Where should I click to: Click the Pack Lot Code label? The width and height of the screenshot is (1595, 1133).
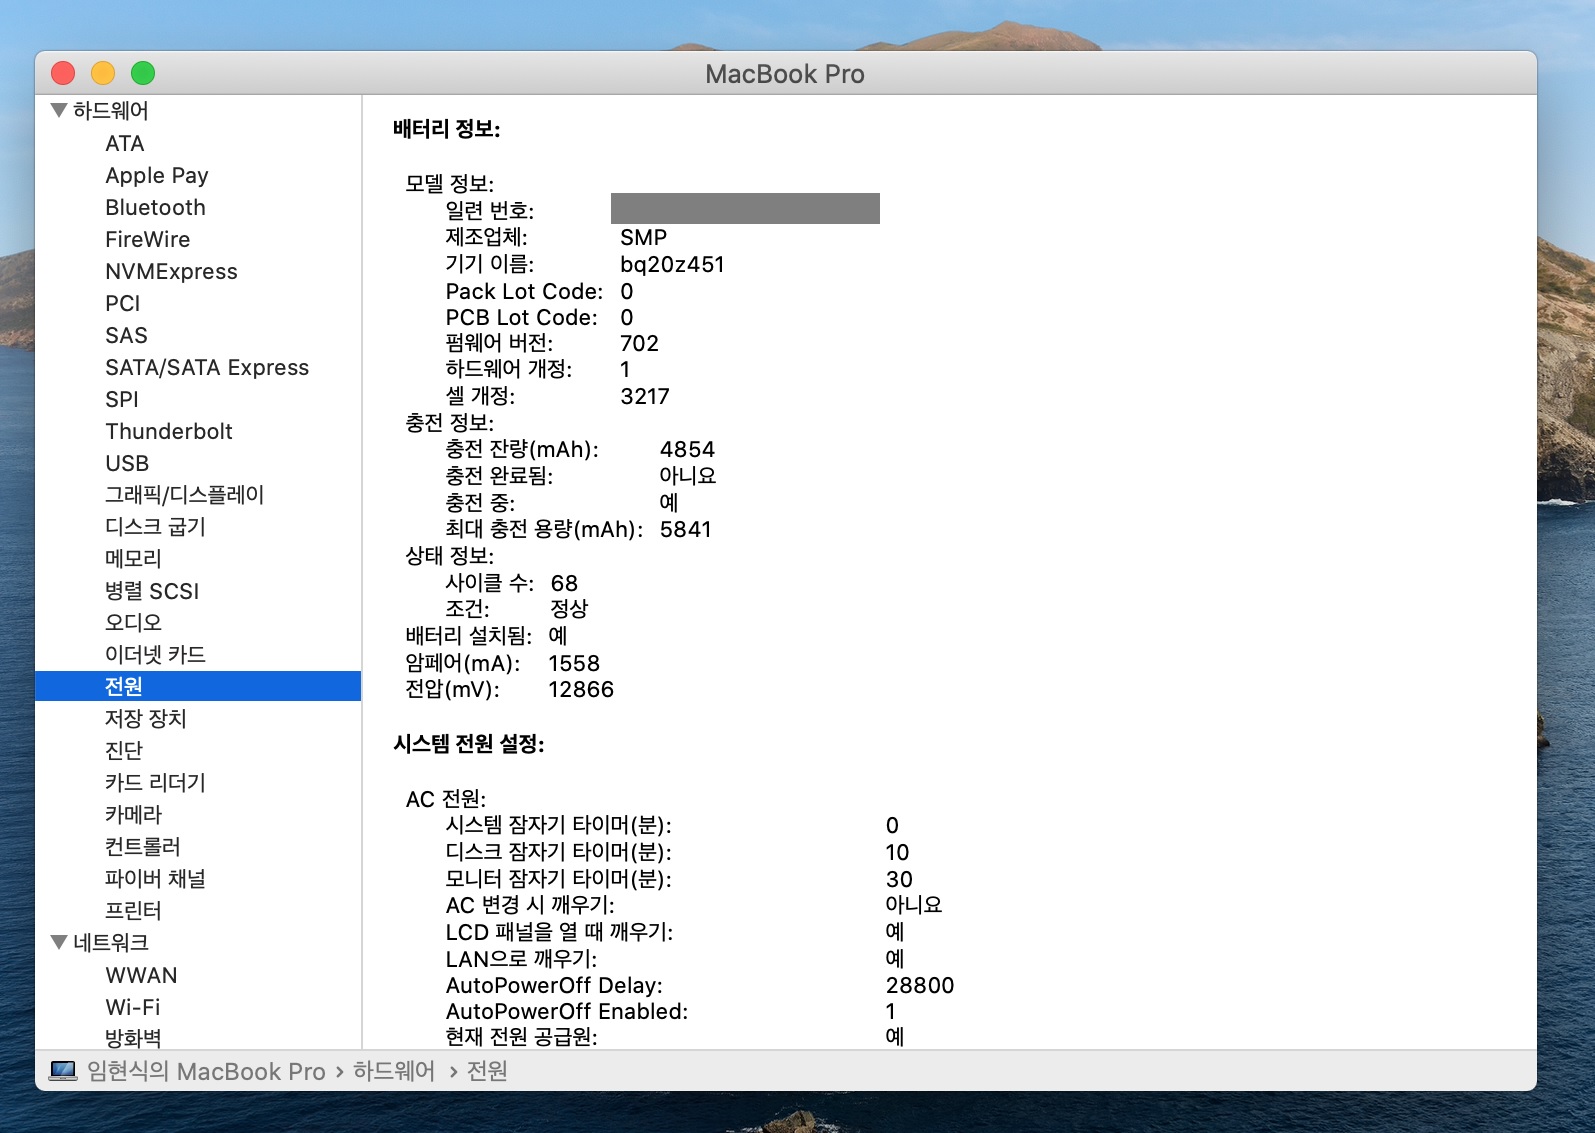click(x=525, y=291)
